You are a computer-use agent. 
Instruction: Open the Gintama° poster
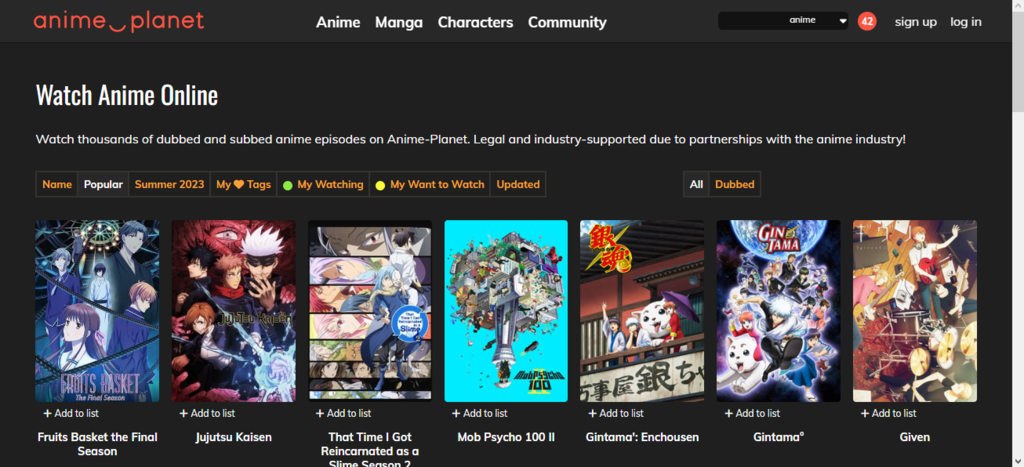[778, 311]
